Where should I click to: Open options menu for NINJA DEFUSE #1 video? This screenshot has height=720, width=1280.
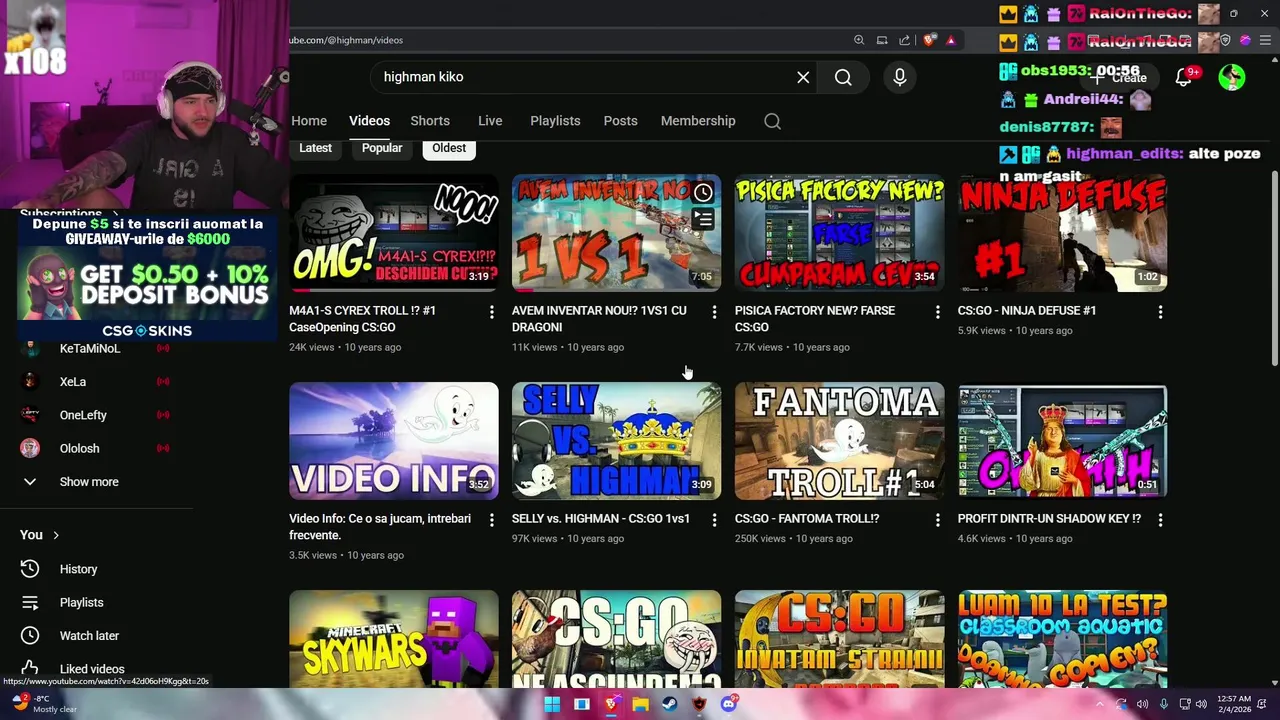click(x=1160, y=312)
